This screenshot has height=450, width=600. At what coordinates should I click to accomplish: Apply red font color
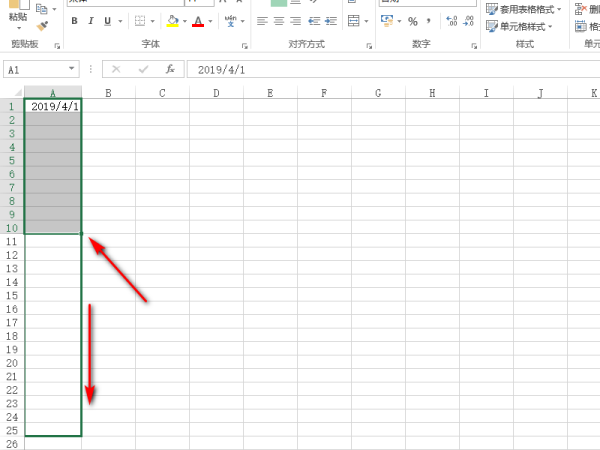click(x=198, y=21)
